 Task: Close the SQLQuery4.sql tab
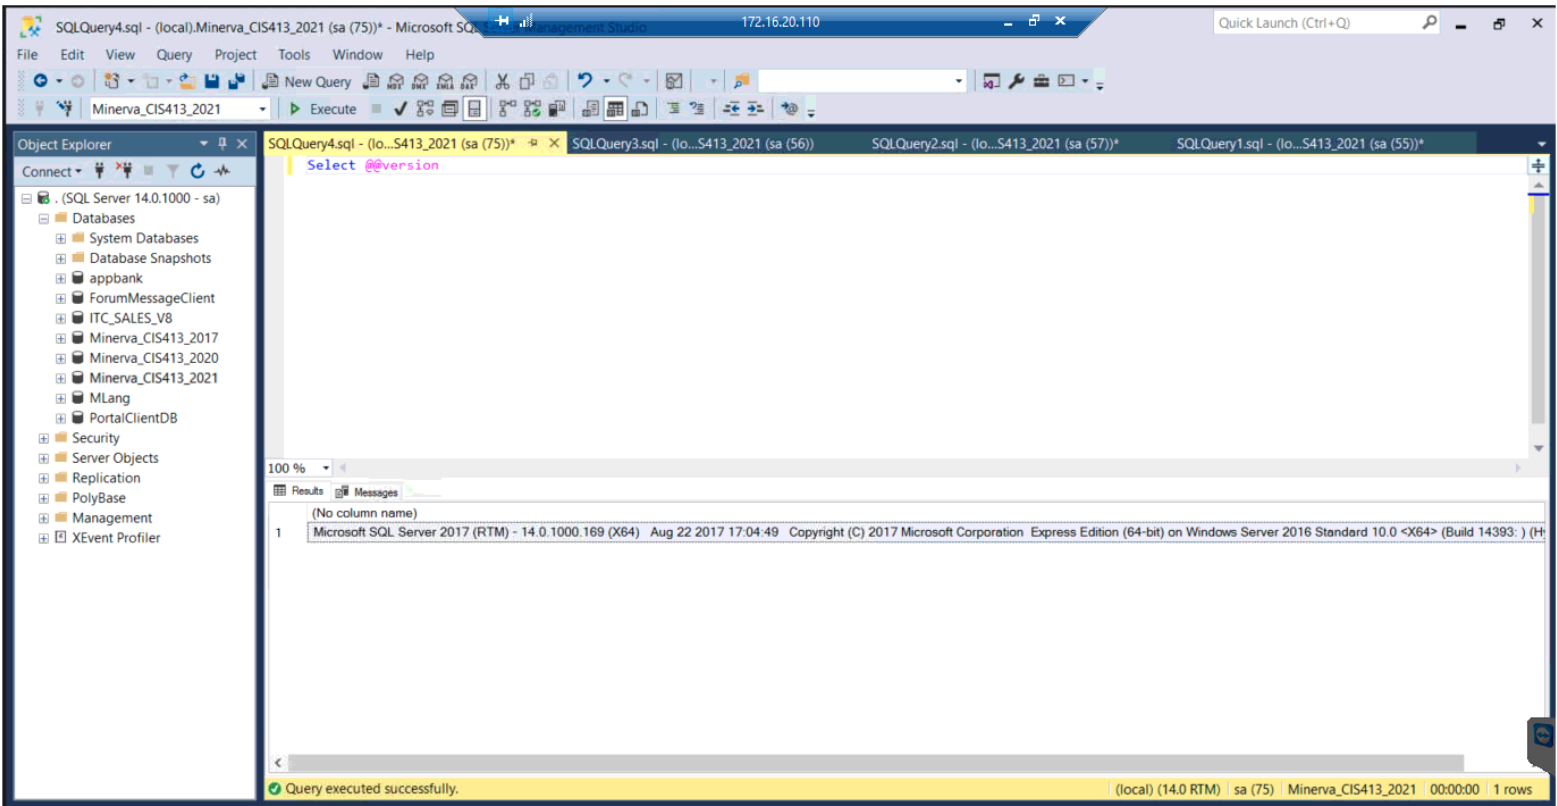point(554,144)
